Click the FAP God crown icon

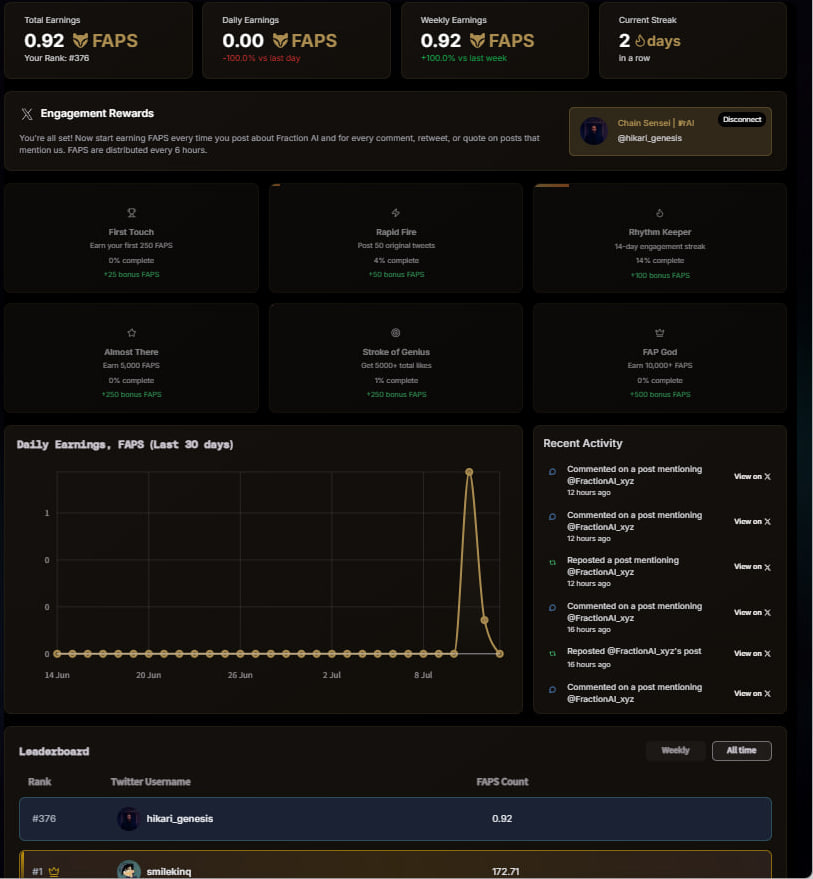(659, 333)
